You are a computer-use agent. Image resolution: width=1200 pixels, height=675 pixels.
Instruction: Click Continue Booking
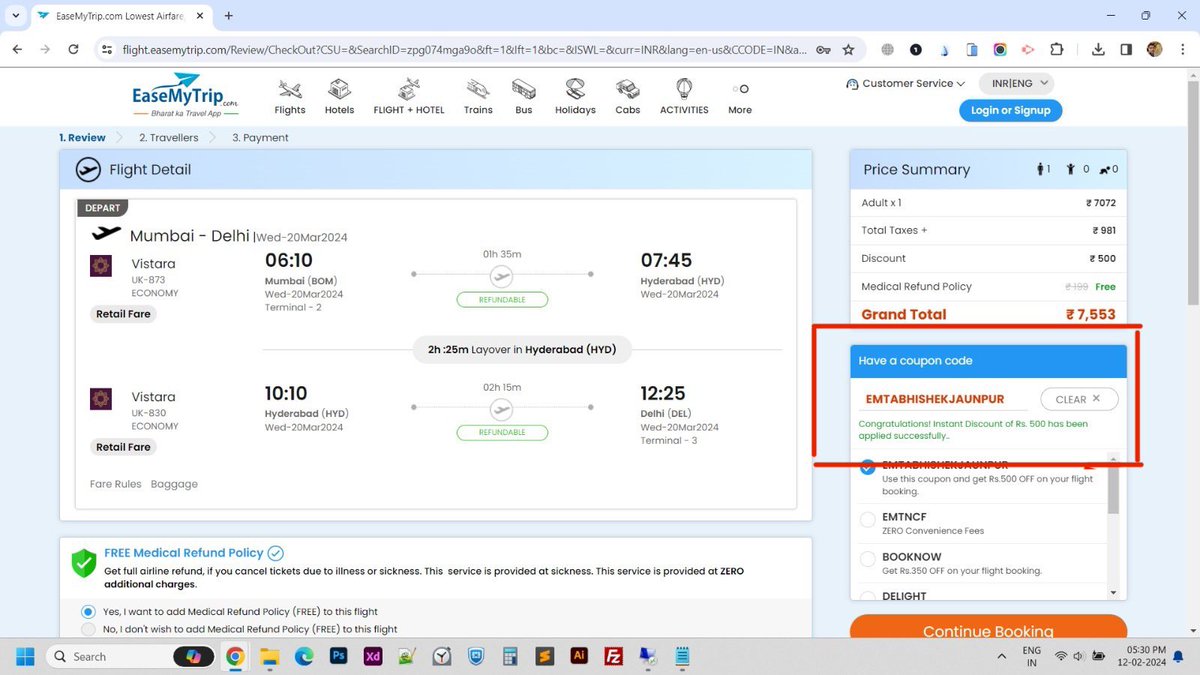coord(988,631)
